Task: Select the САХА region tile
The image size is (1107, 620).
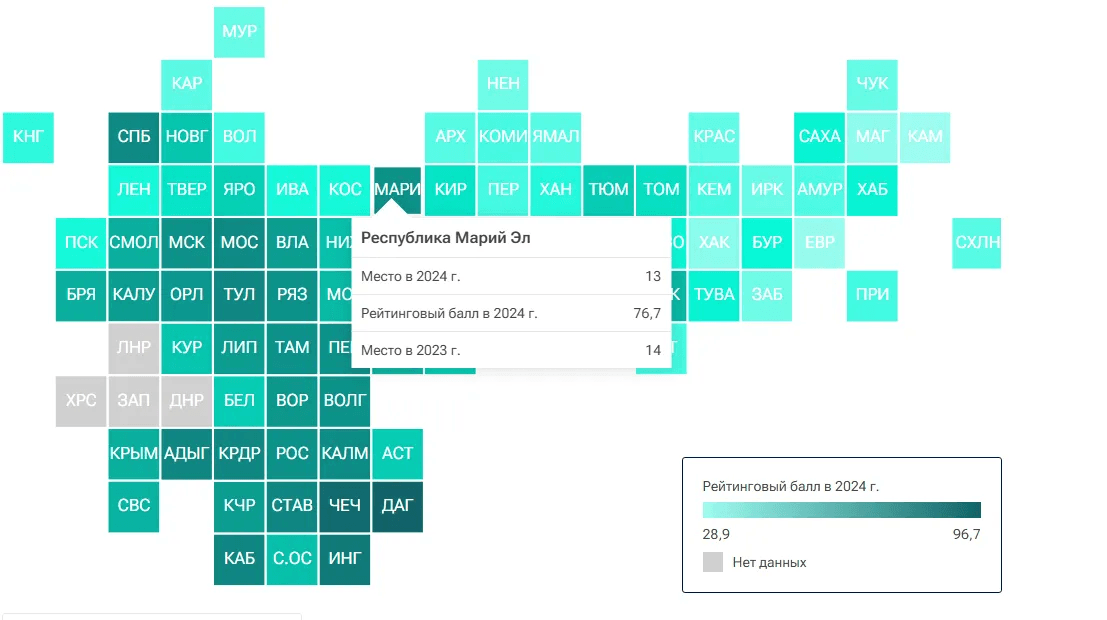Action: 819,137
